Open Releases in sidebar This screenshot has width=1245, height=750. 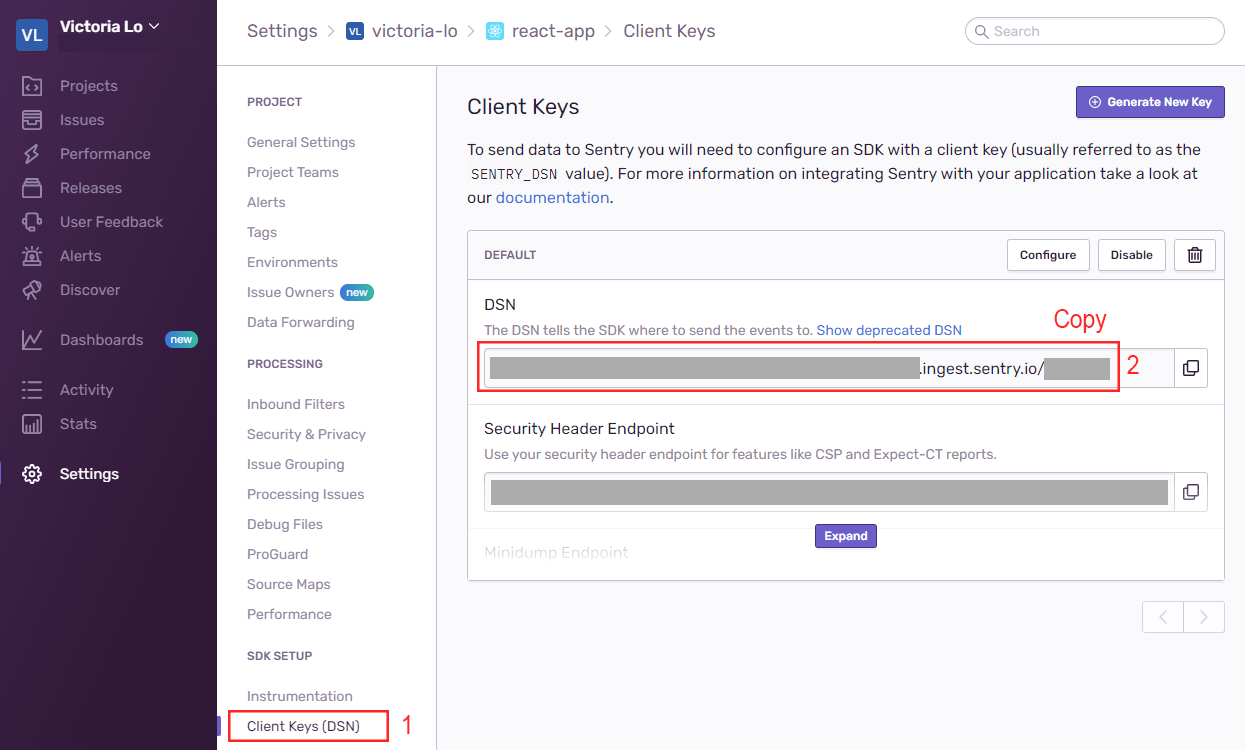coord(91,188)
